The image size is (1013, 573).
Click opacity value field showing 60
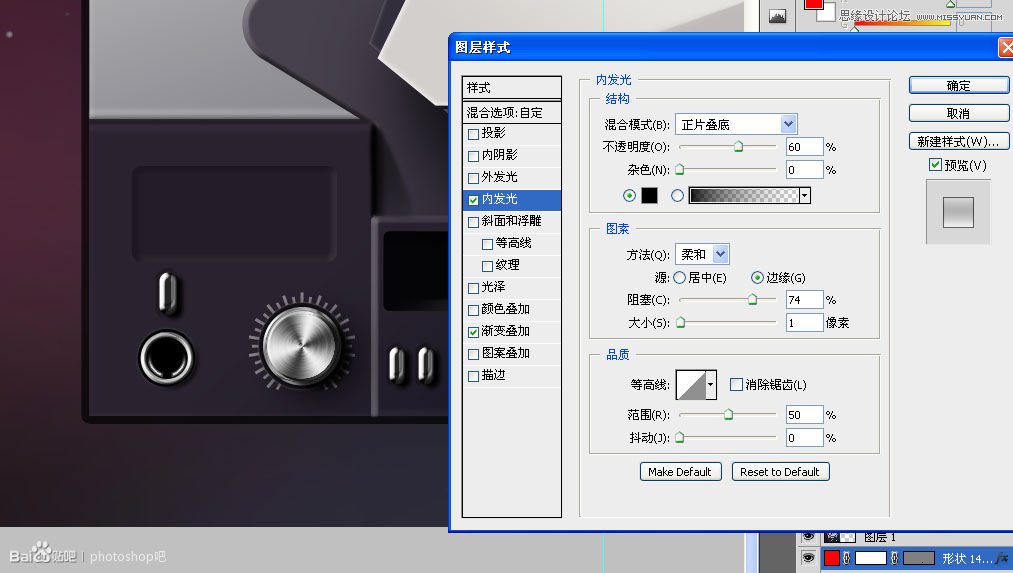[804, 147]
